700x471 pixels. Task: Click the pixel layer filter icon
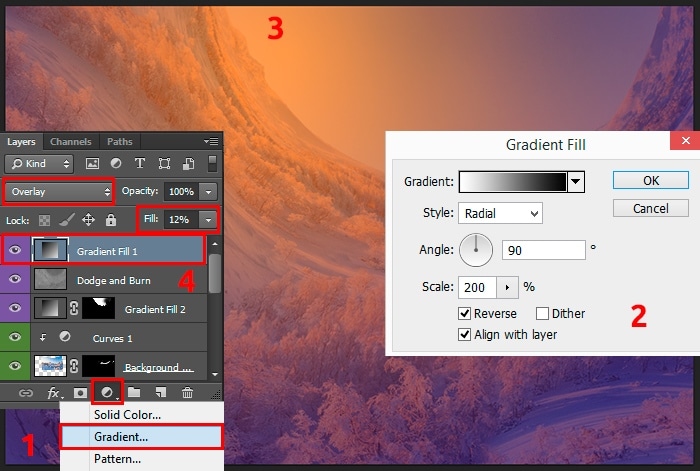[x=93, y=164]
